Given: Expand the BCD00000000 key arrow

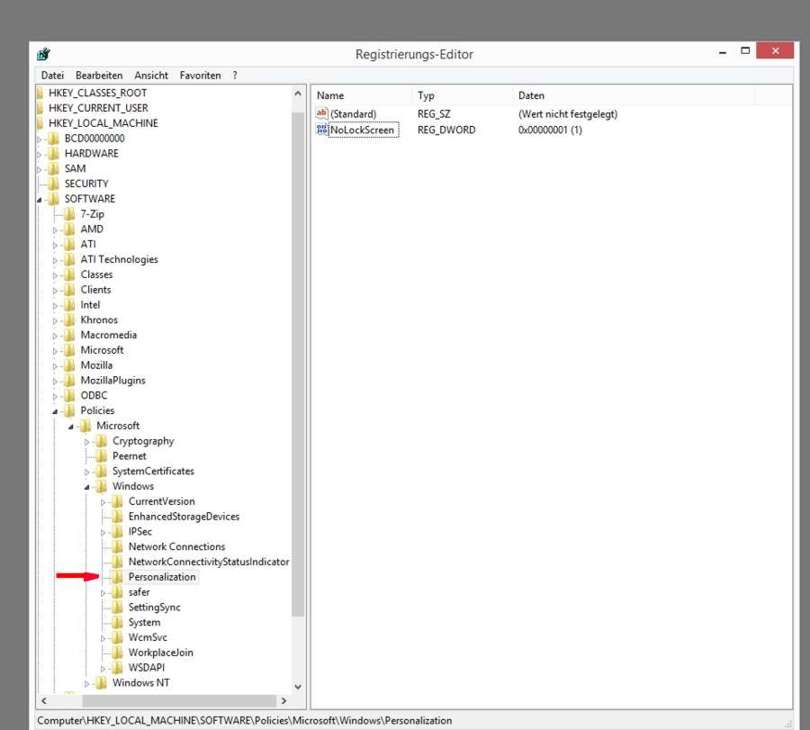Looking at the screenshot, I should click(39, 139).
